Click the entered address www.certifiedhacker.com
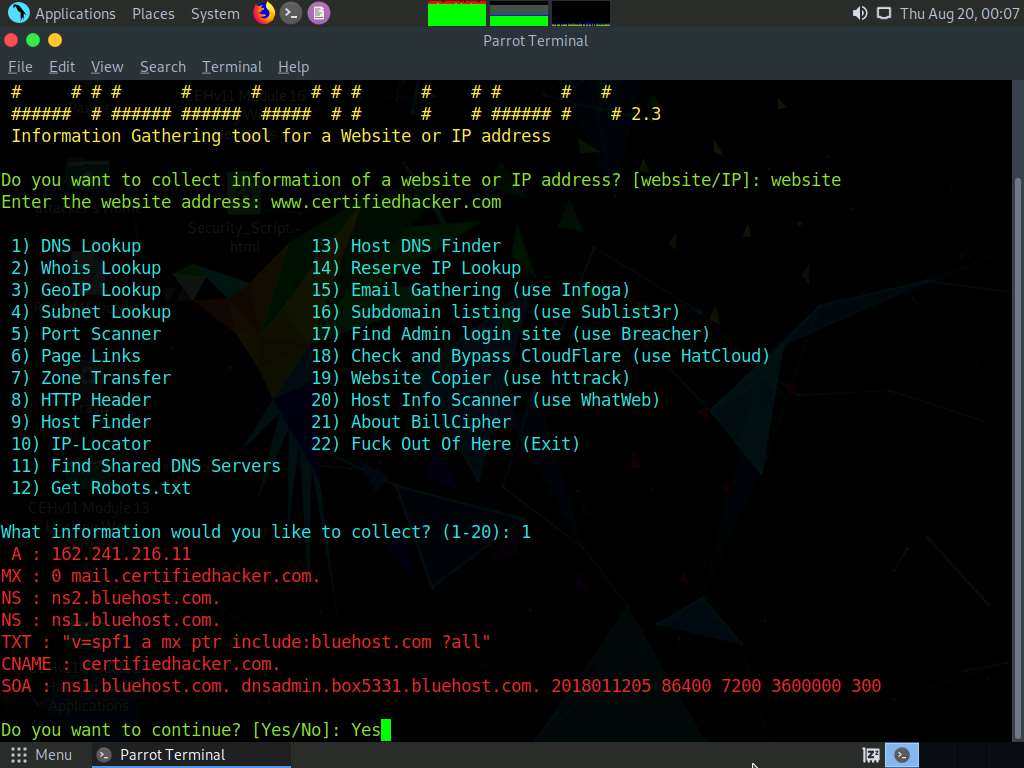 [386, 202]
